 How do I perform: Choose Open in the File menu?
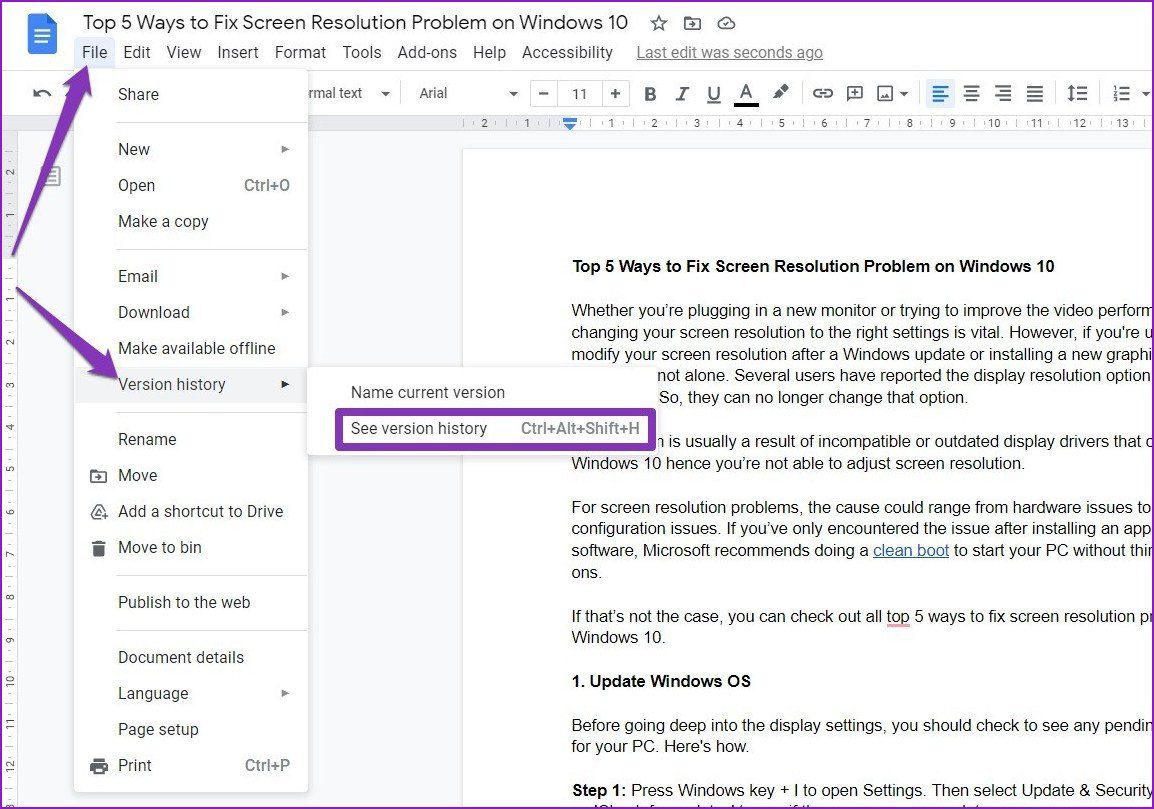(191, 186)
